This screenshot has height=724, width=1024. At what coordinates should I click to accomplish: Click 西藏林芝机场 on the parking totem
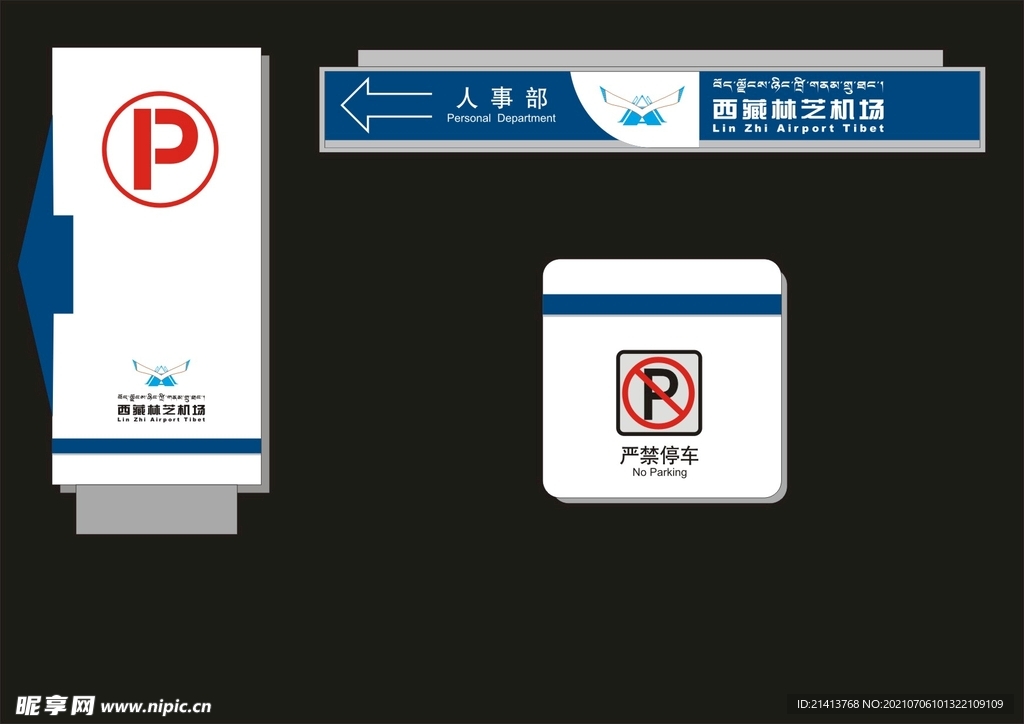coord(161,410)
